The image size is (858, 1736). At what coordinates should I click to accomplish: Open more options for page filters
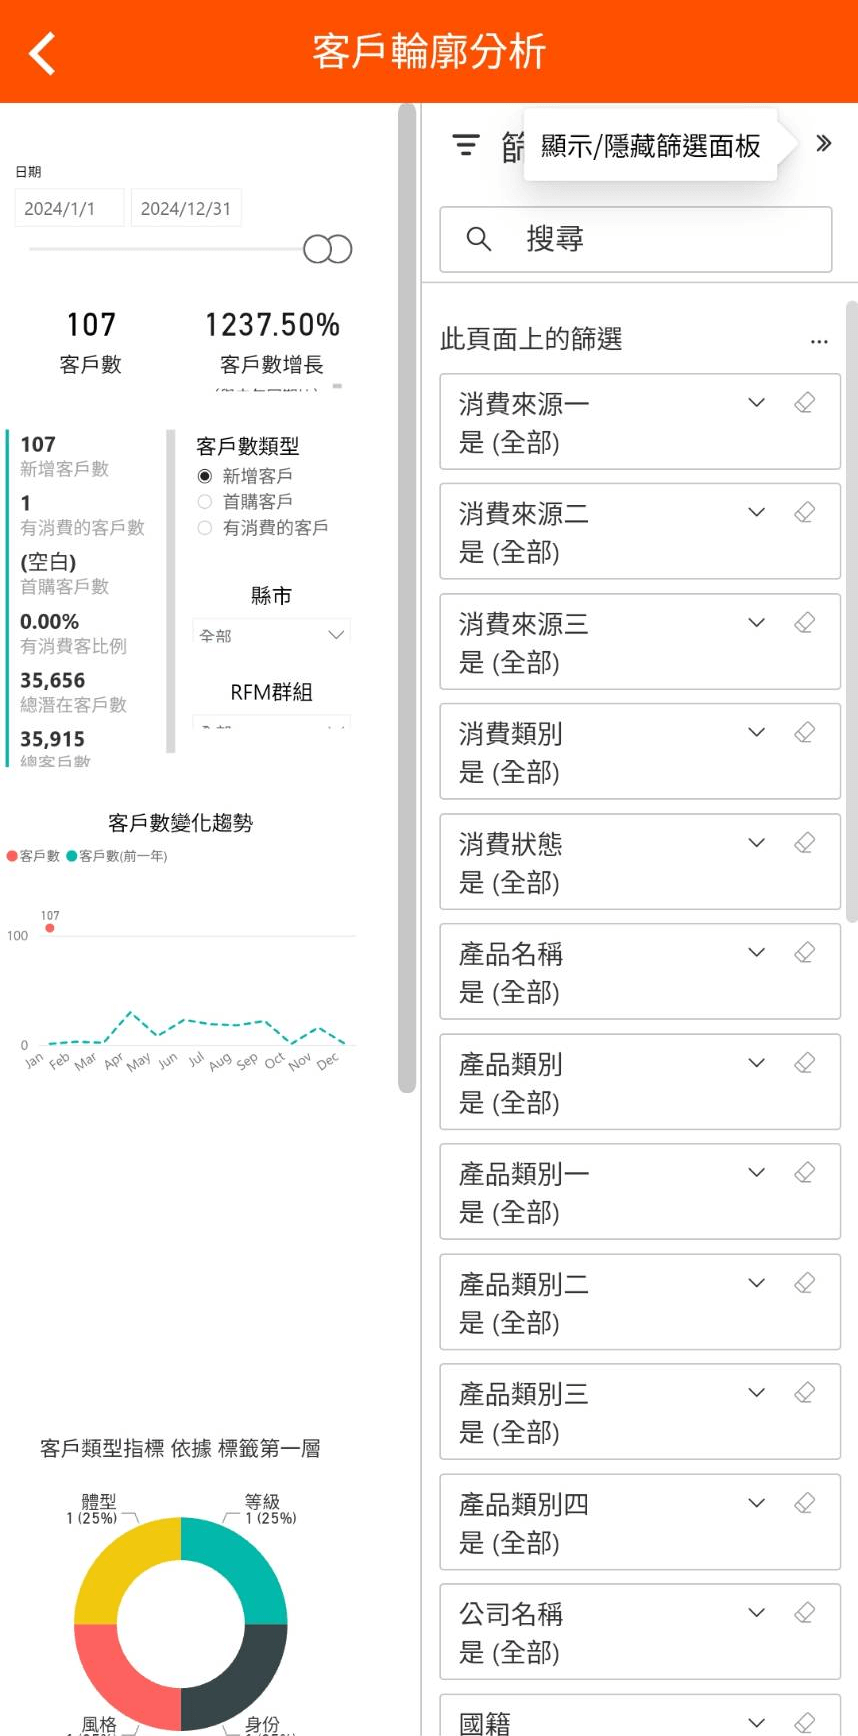pyautogui.click(x=819, y=341)
